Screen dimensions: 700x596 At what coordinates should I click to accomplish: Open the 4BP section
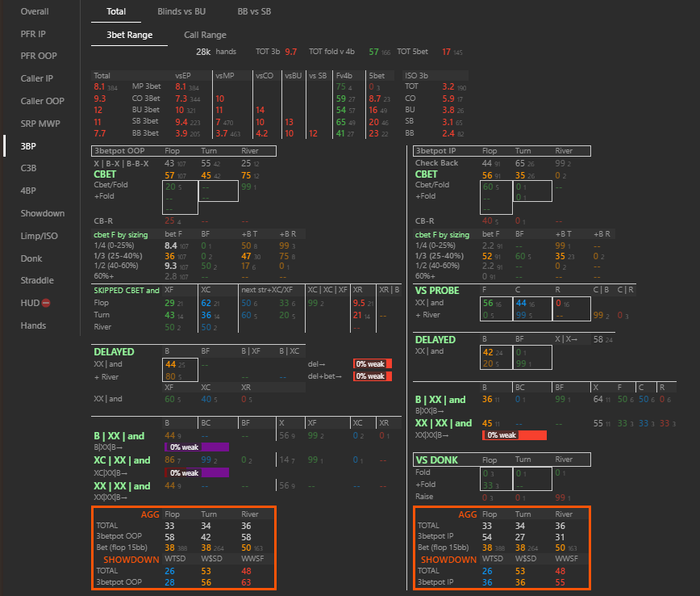tap(28, 191)
